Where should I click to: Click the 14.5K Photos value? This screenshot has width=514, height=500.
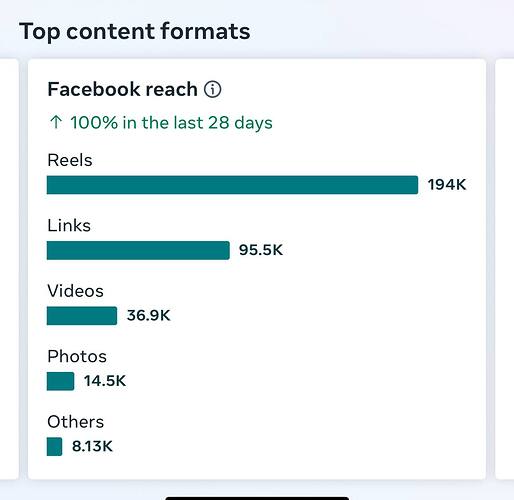(105, 381)
